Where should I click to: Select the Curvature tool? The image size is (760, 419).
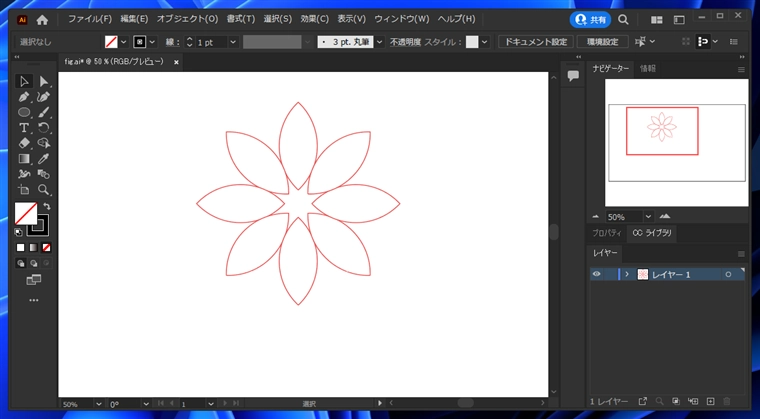44,97
